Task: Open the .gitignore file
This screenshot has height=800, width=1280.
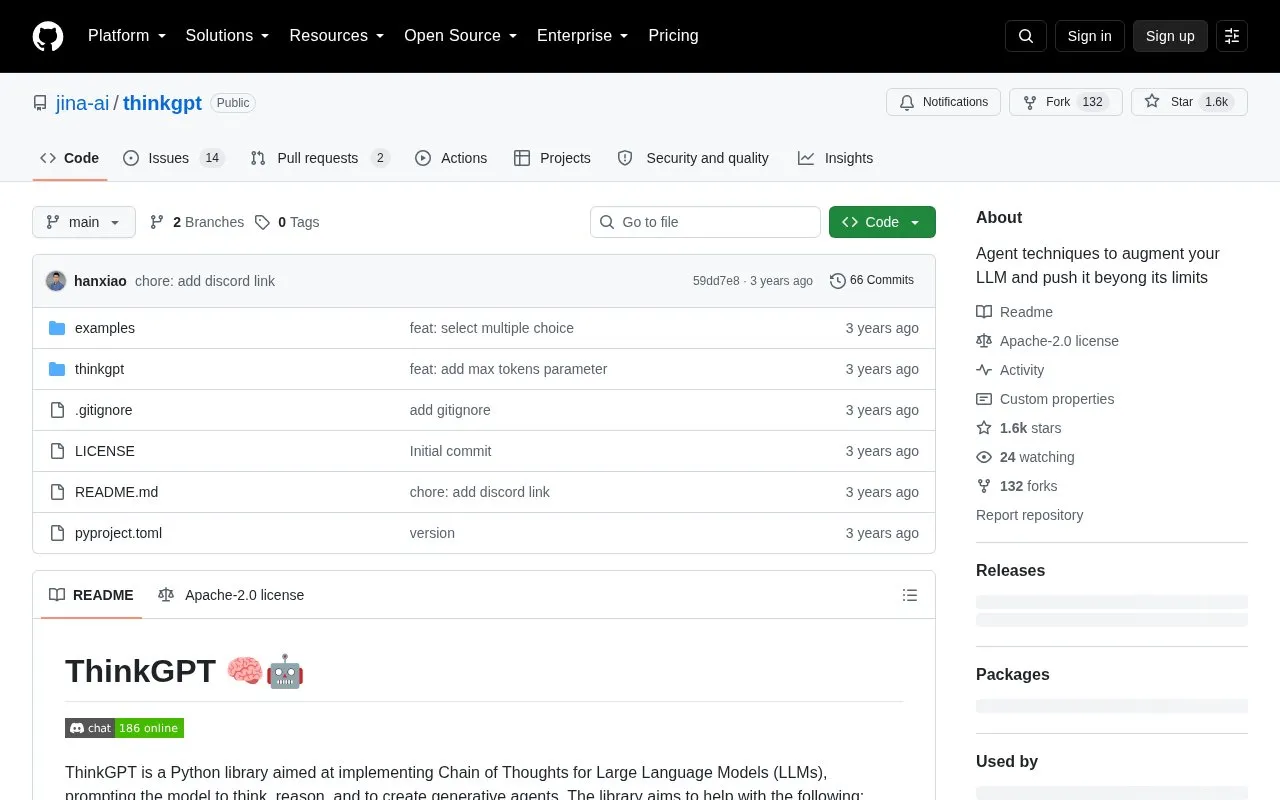Action: tap(103, 410)
